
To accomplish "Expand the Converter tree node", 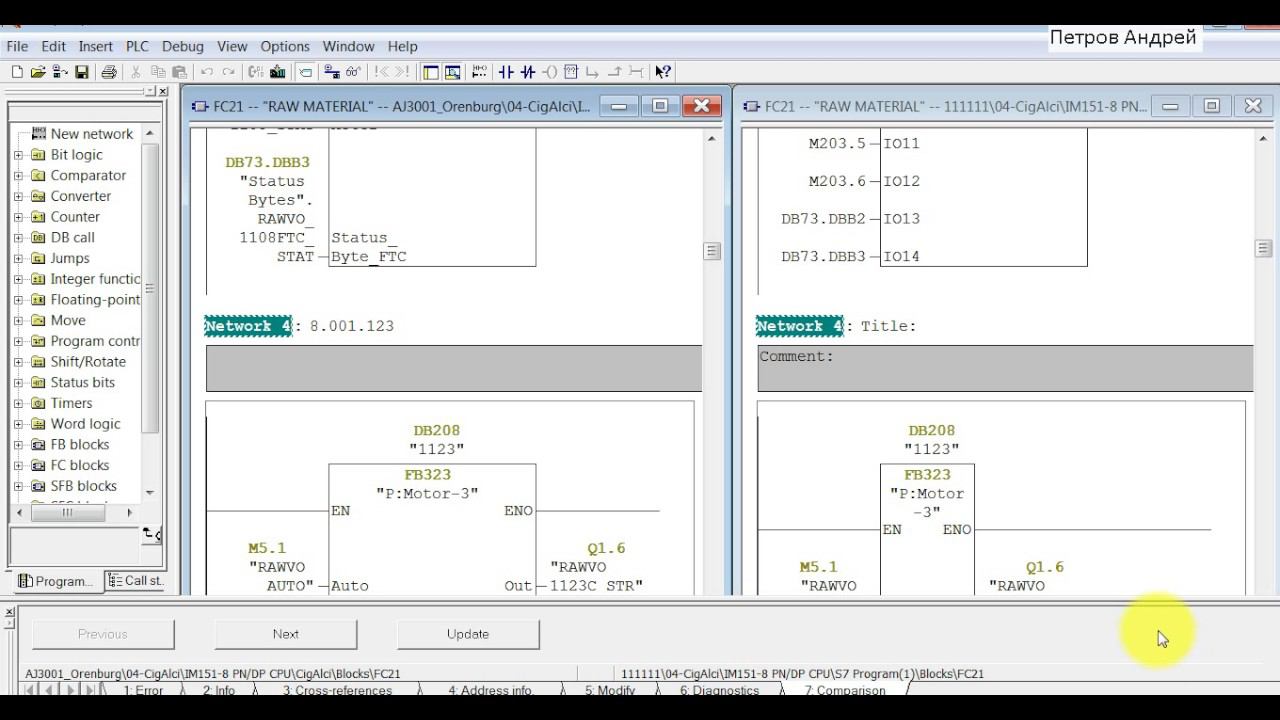I will 18,197.
